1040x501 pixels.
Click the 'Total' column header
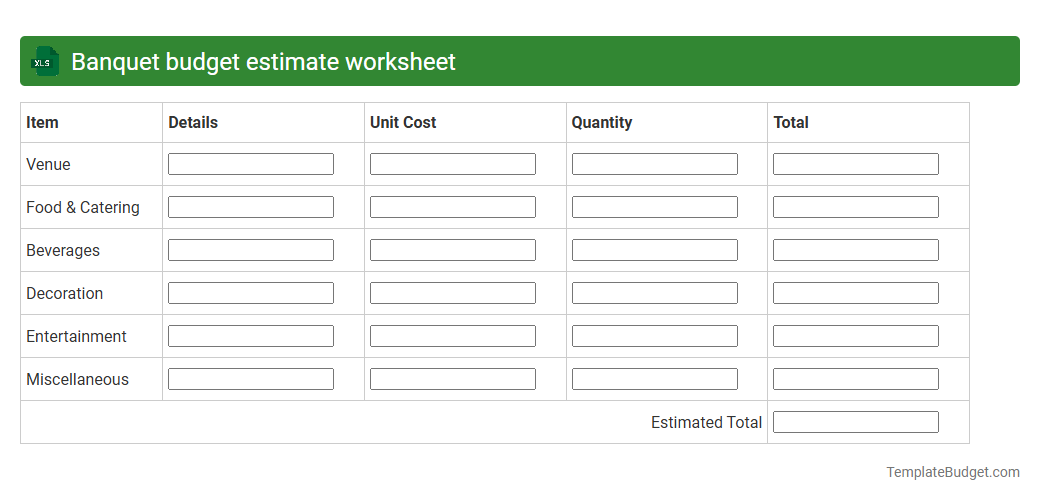791,123
